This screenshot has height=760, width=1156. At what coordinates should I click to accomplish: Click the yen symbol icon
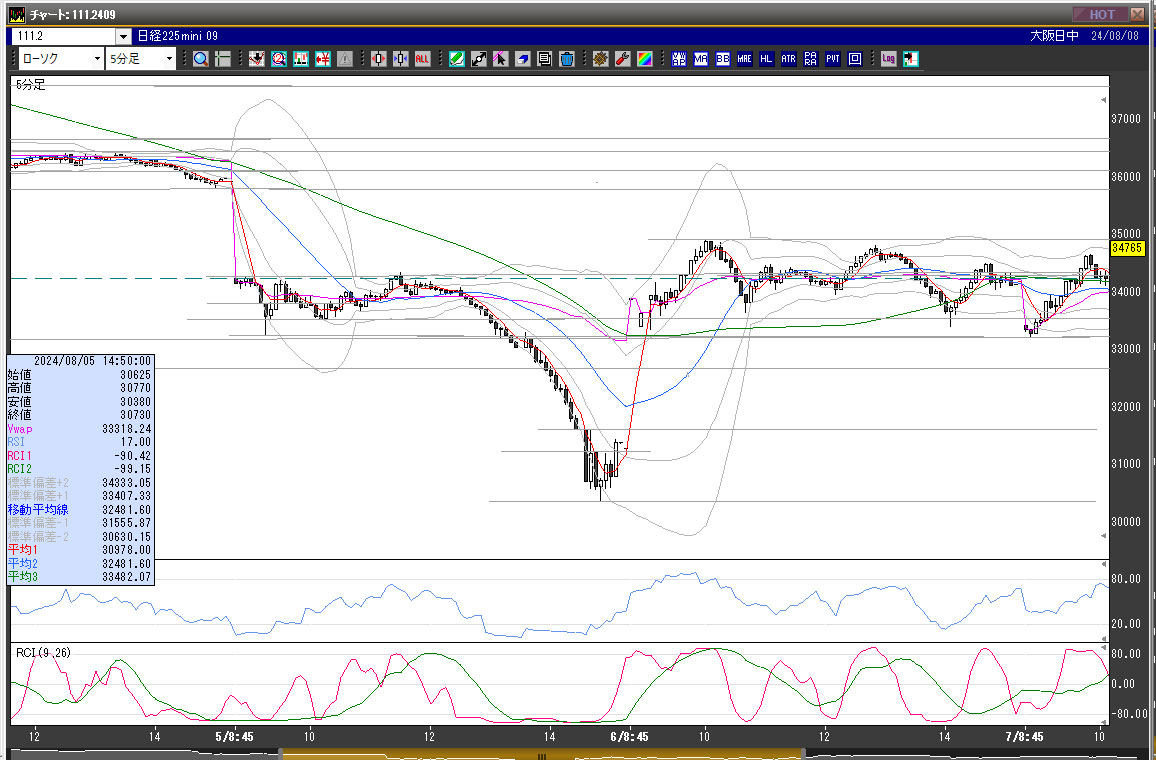[x=323, y=59]
